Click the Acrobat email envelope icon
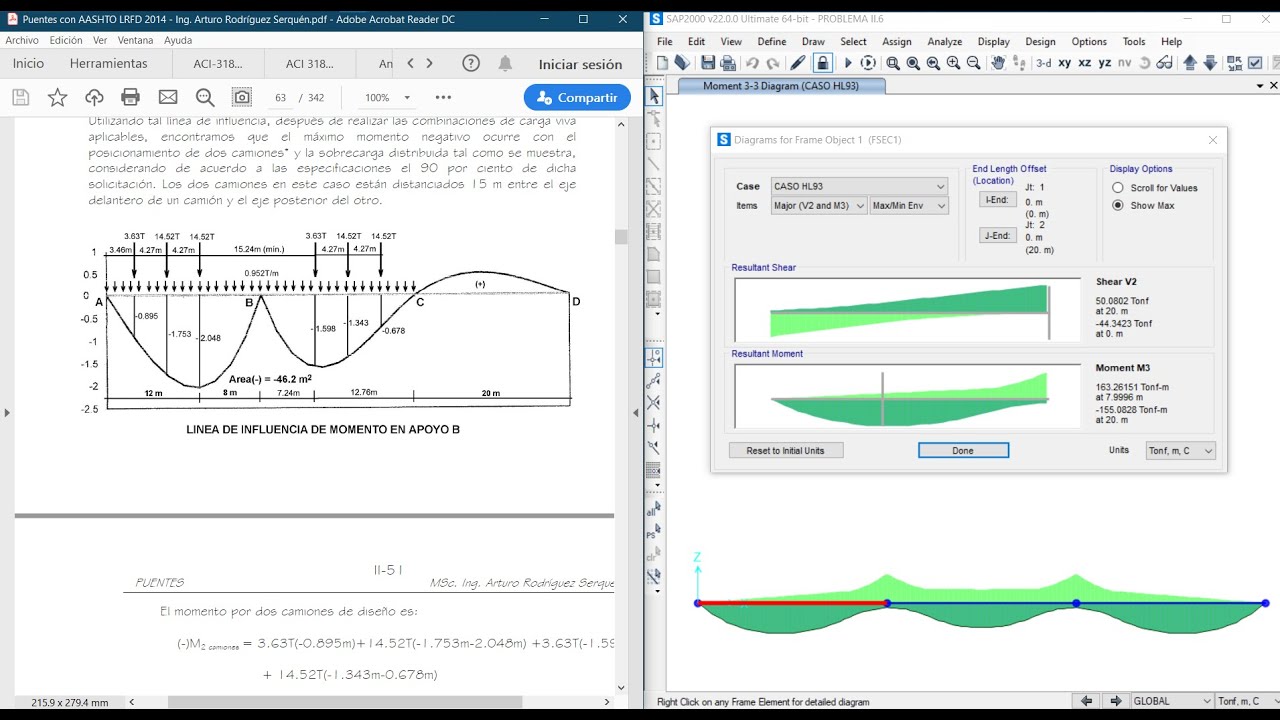 (x=168, y=97)
